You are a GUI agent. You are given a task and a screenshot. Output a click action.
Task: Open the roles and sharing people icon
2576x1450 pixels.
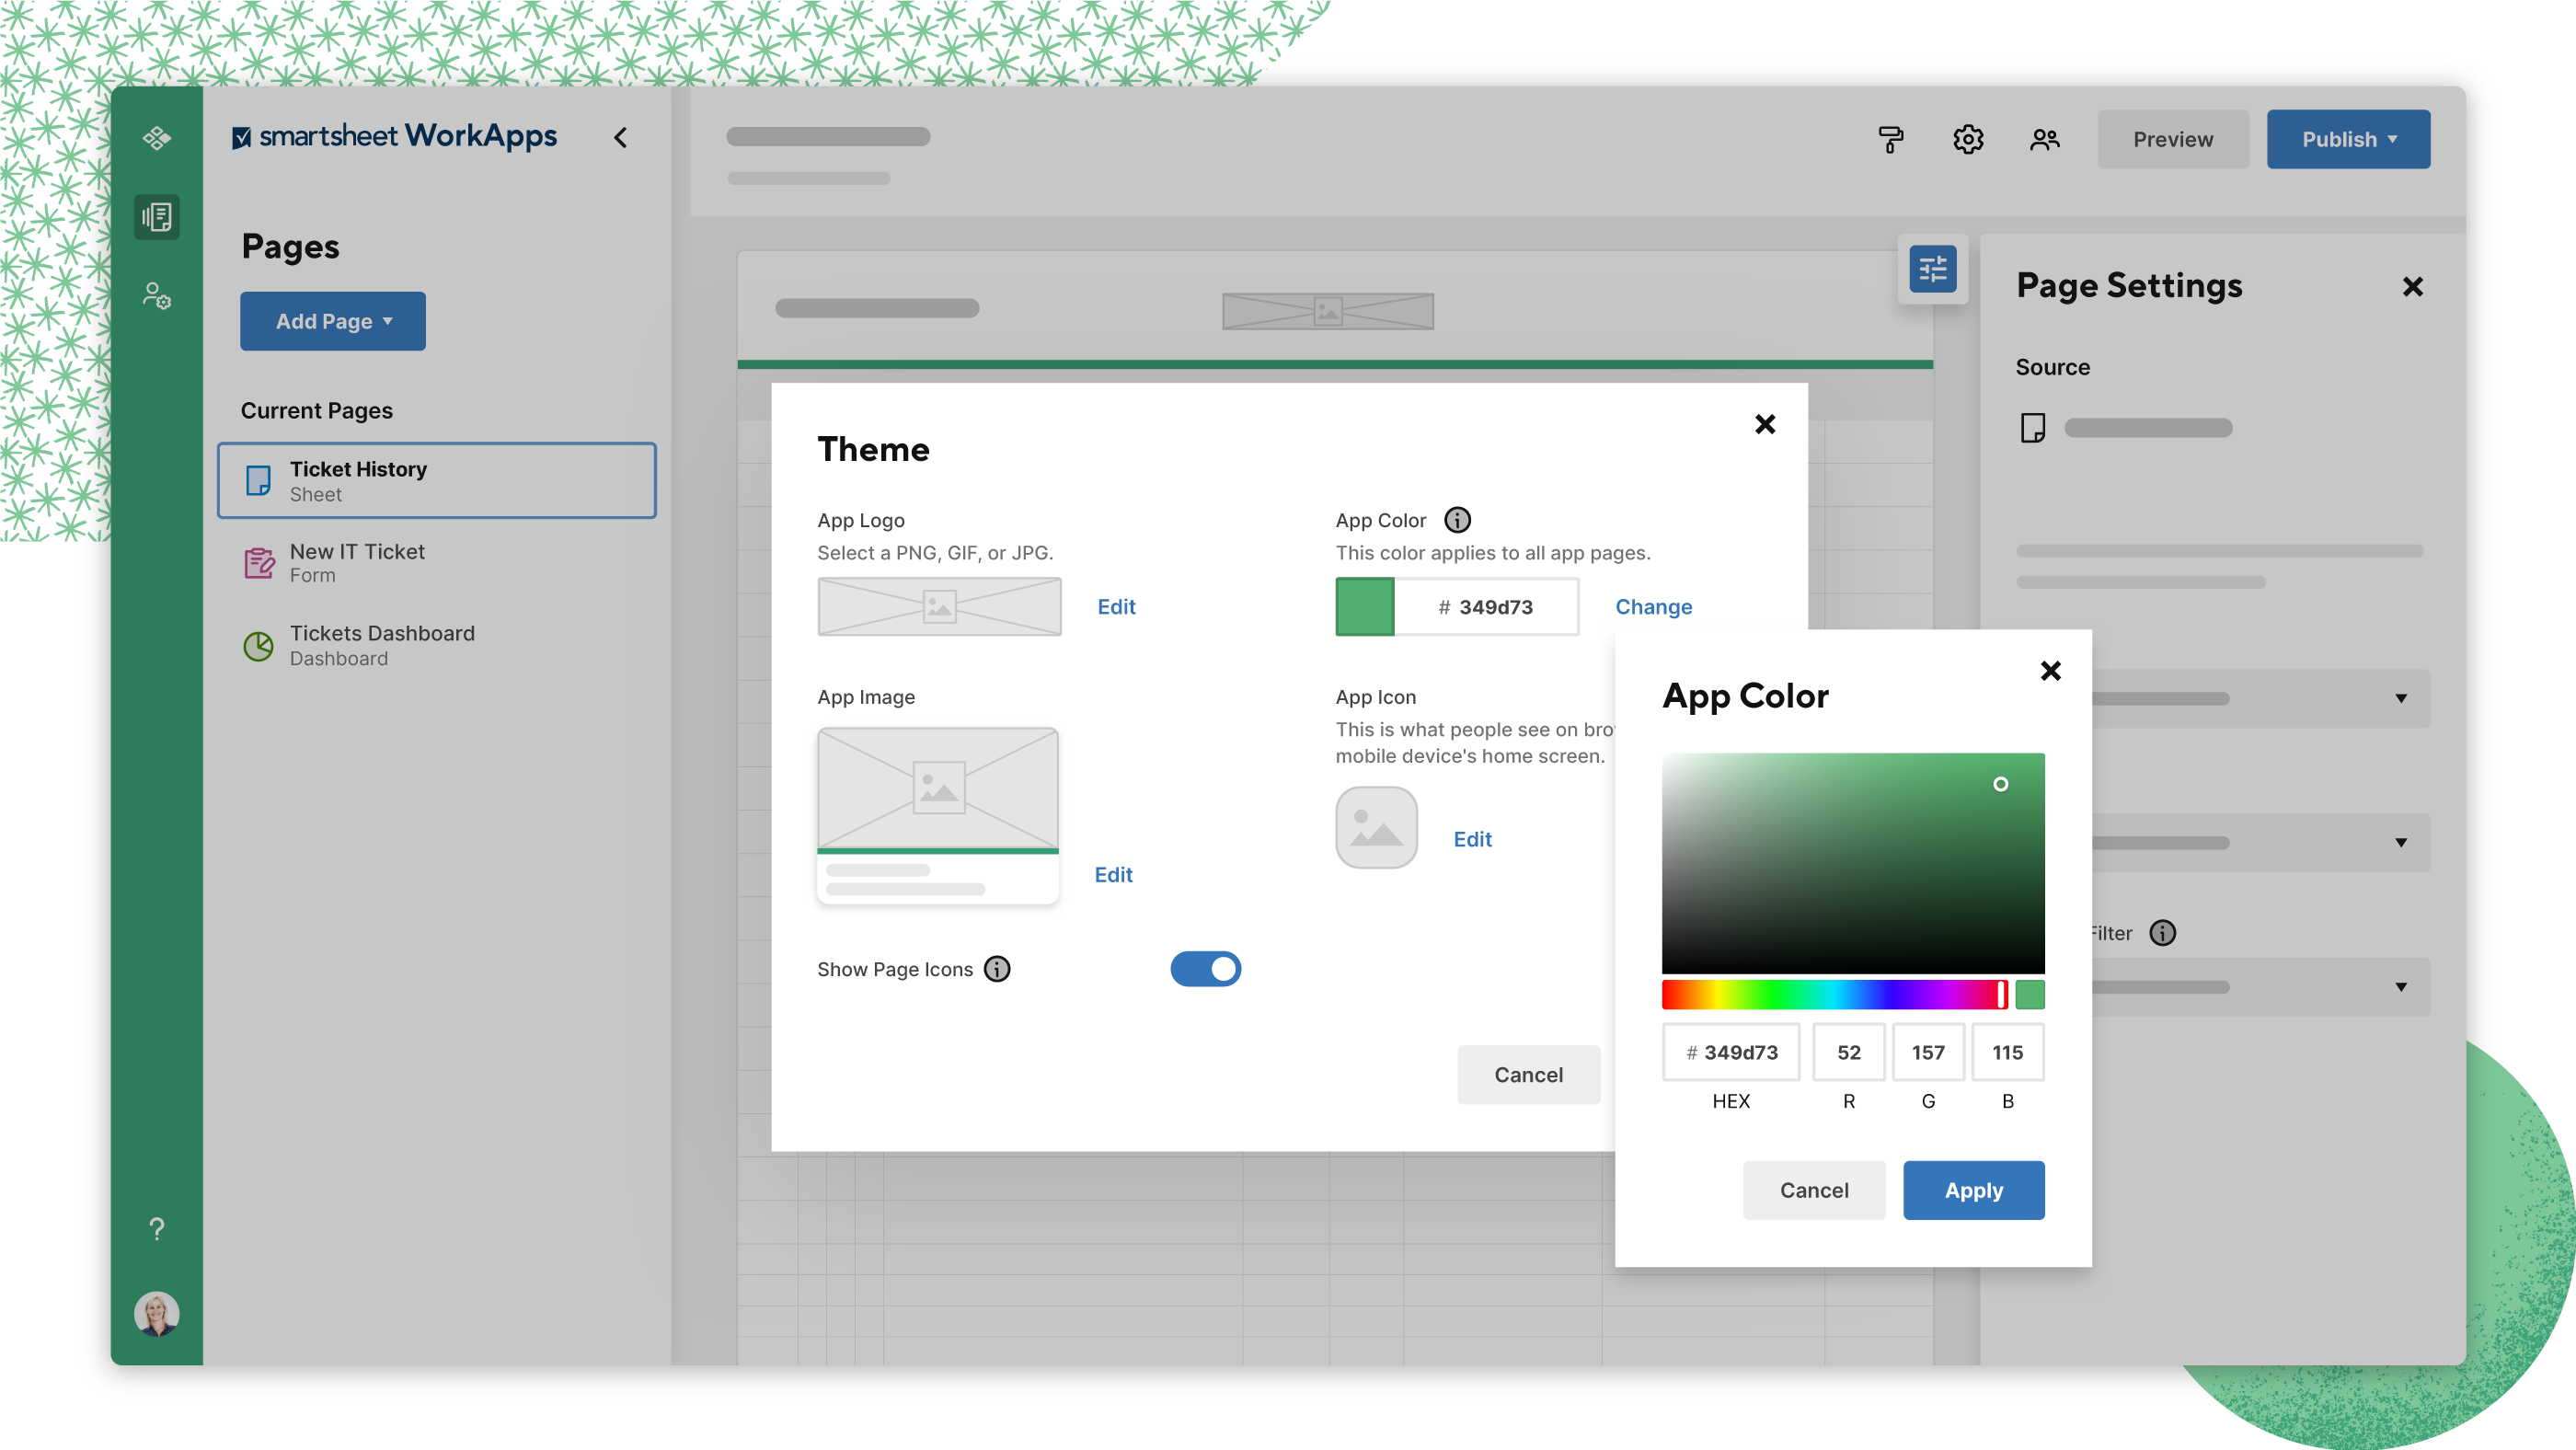point(2044,139)
